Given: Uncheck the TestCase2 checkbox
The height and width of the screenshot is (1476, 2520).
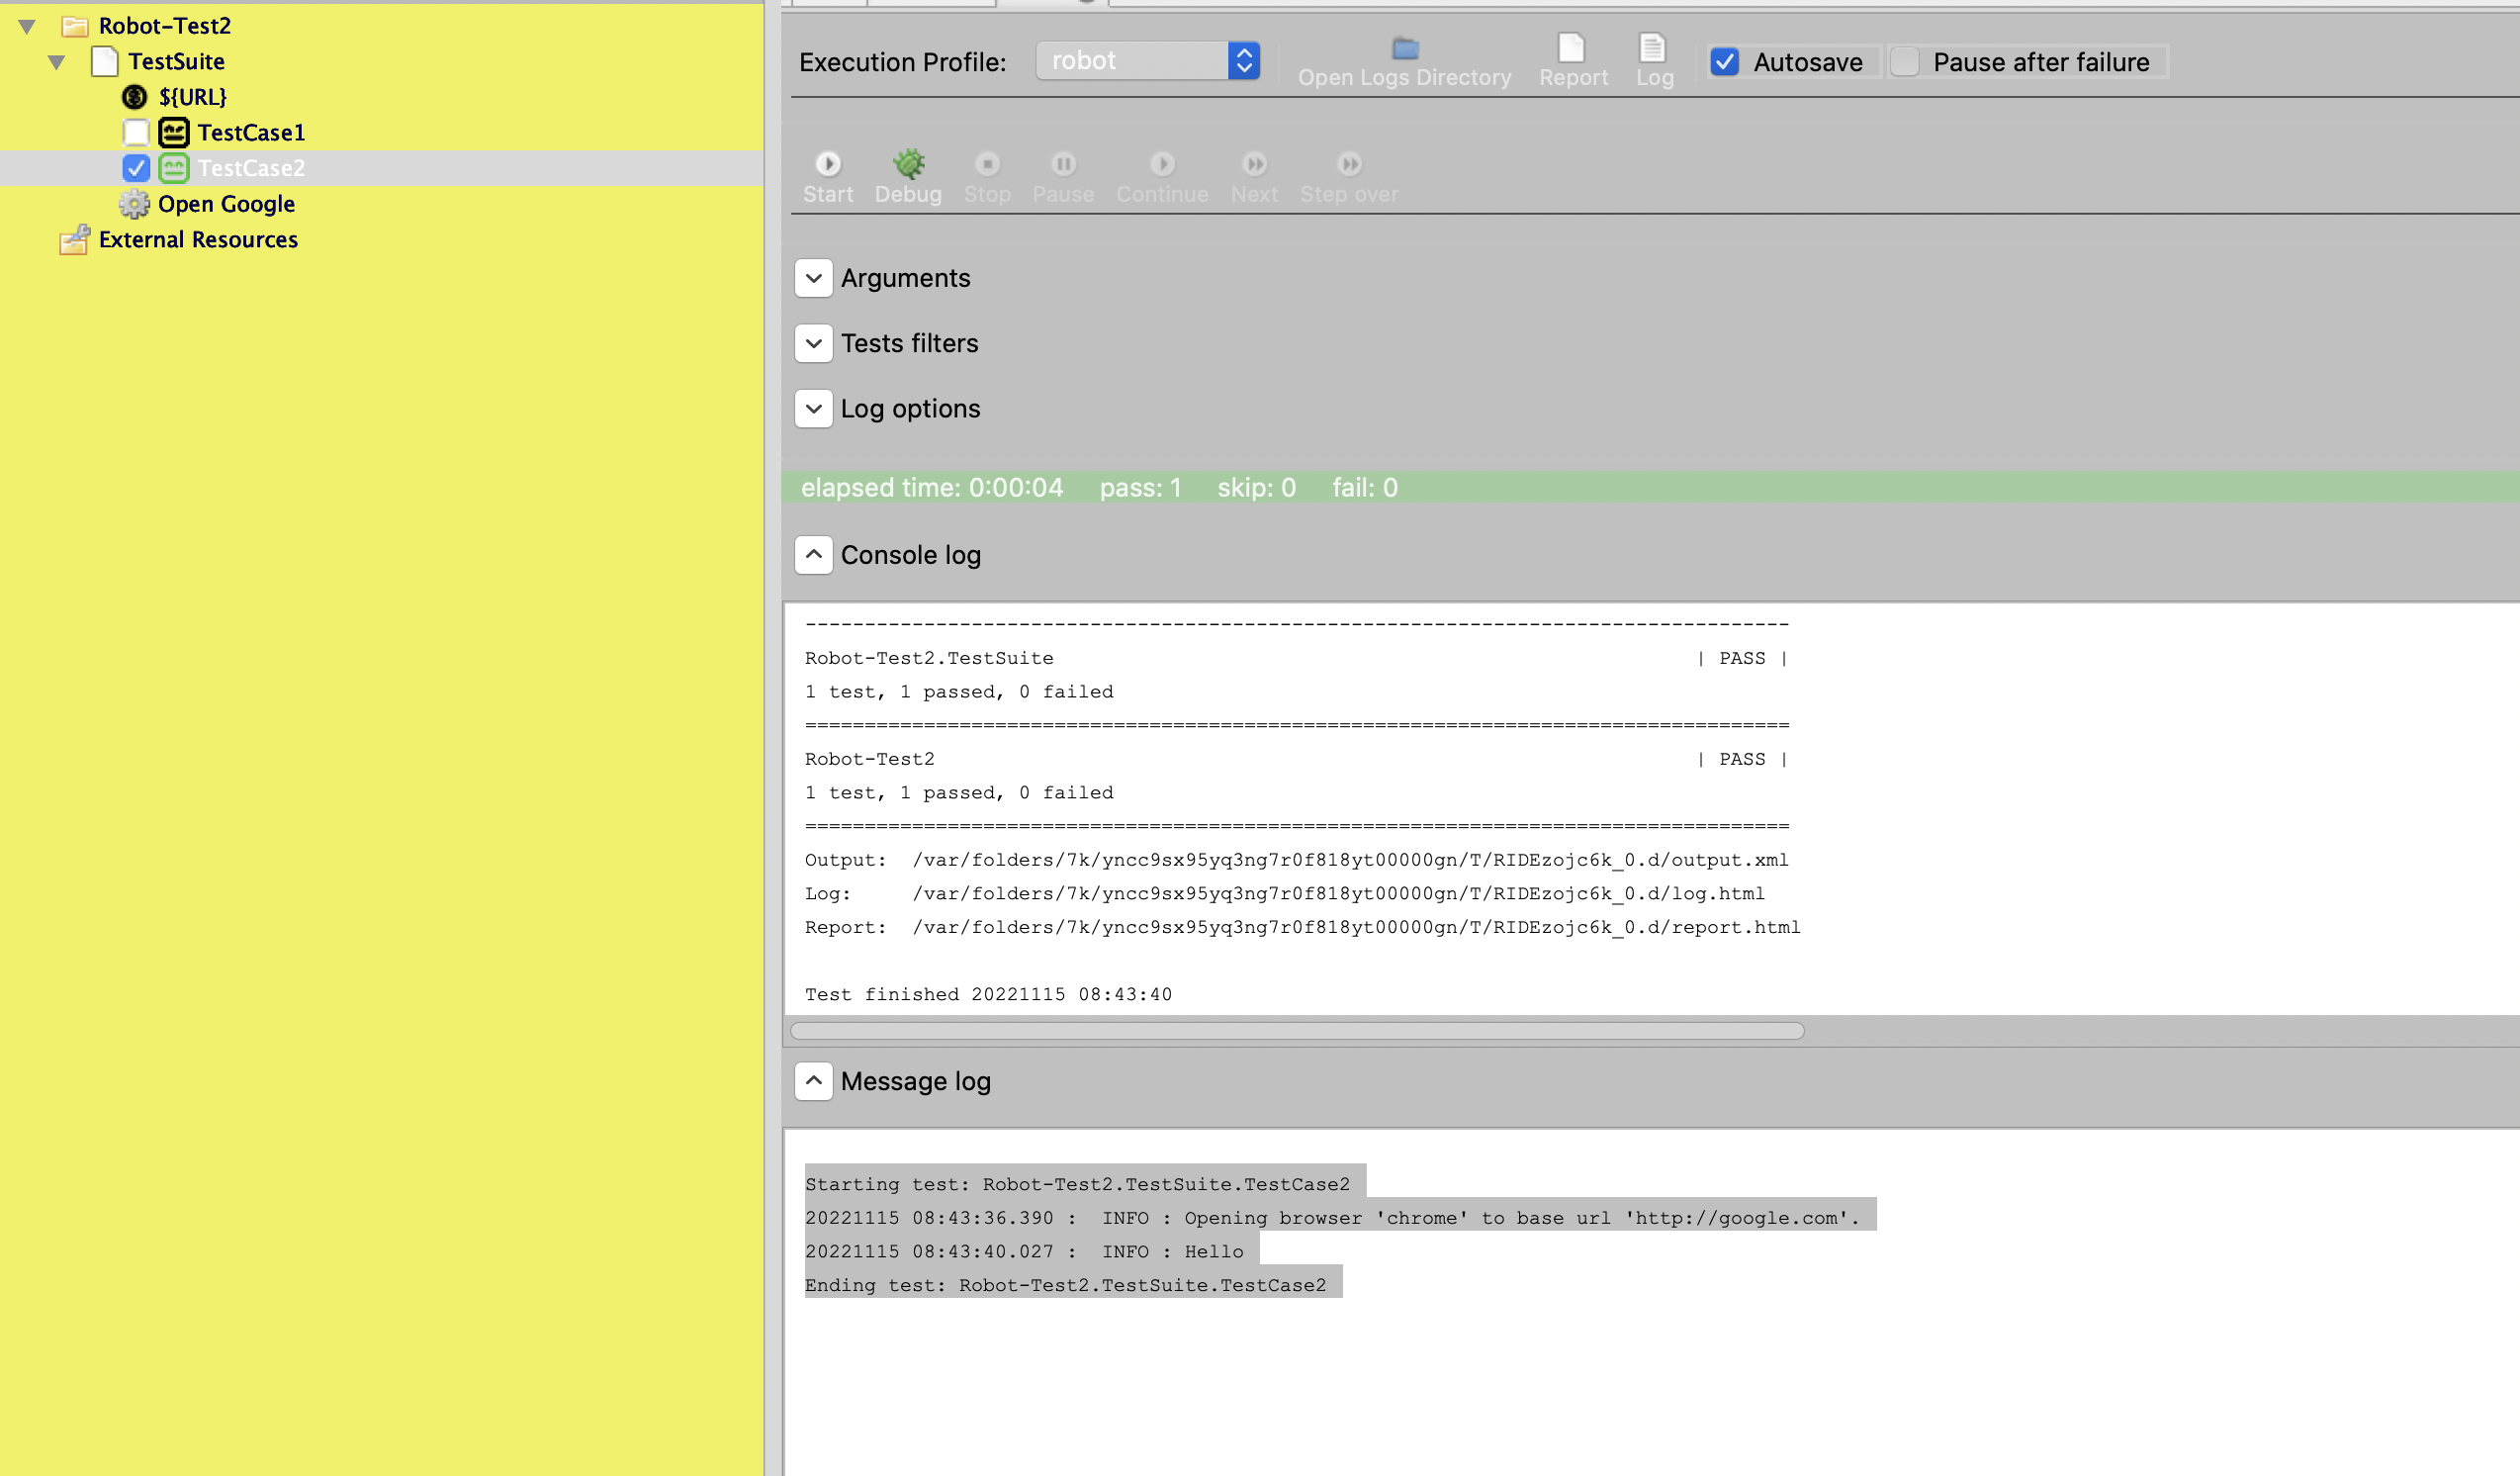Looking at the screenshot, I should pos(136,168).
